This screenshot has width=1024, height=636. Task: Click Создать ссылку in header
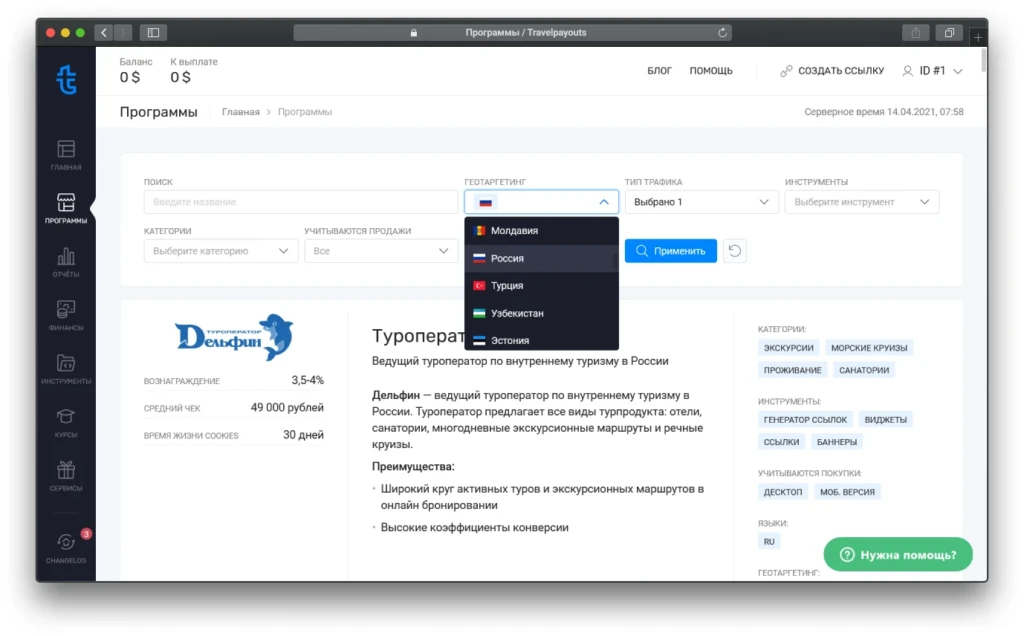pyautogui.click(x=832, y=71)
